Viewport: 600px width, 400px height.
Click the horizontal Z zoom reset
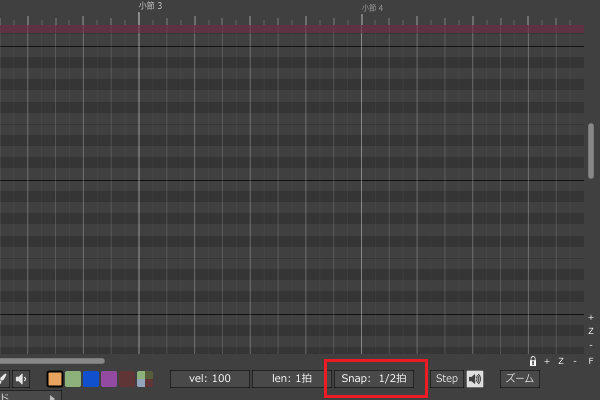(560, 361)
